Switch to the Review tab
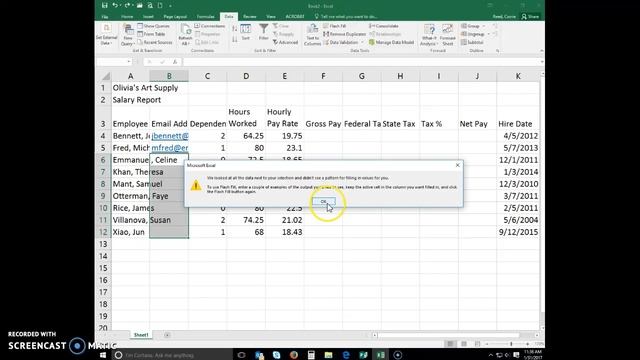This screenshot has width=640, height=360. coord(249,17)
